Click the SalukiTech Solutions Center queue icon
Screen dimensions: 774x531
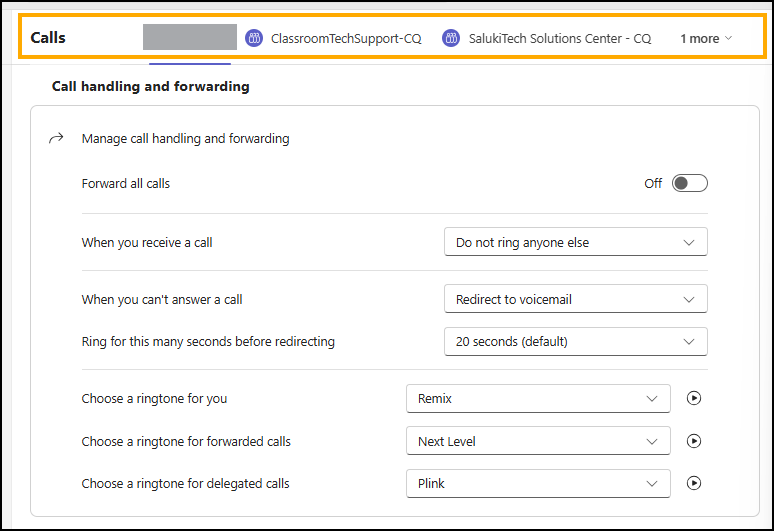pos(451,38)
